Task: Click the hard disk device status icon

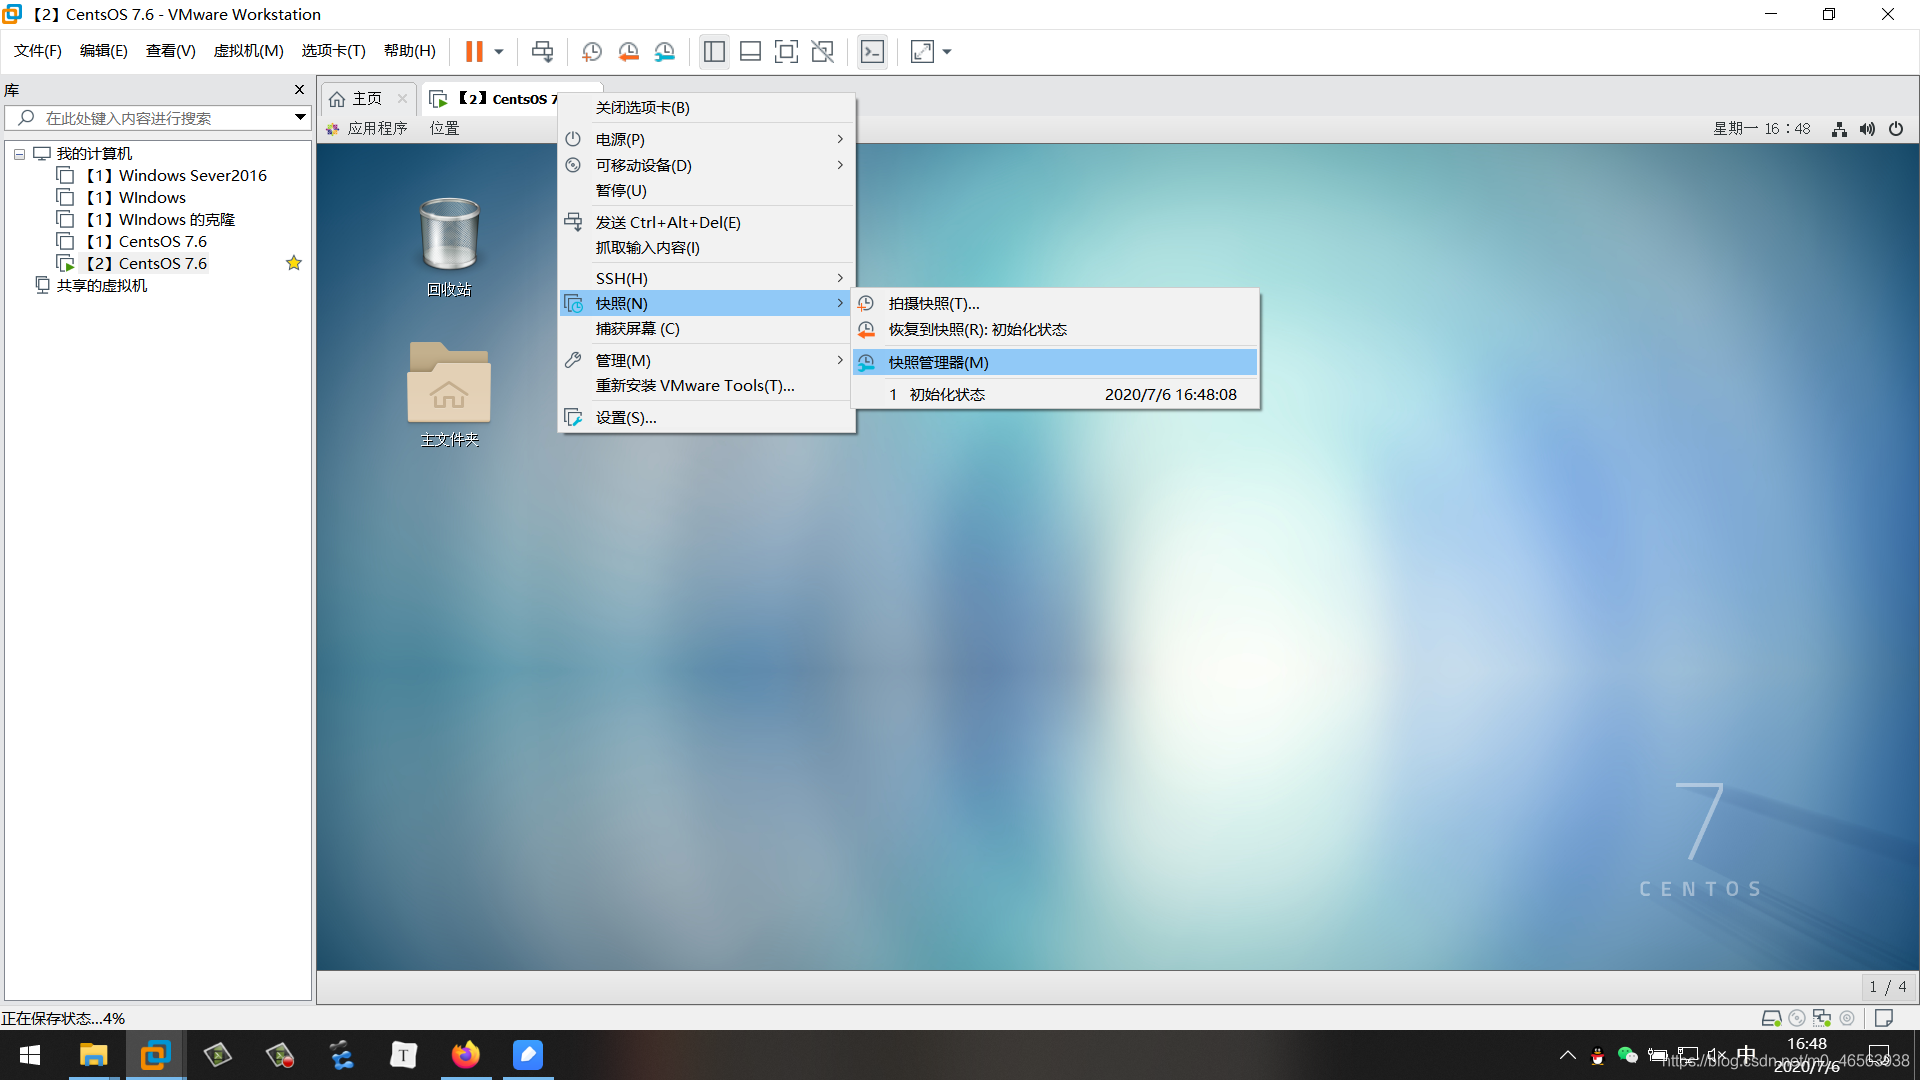Action: click(1771, 1018)
